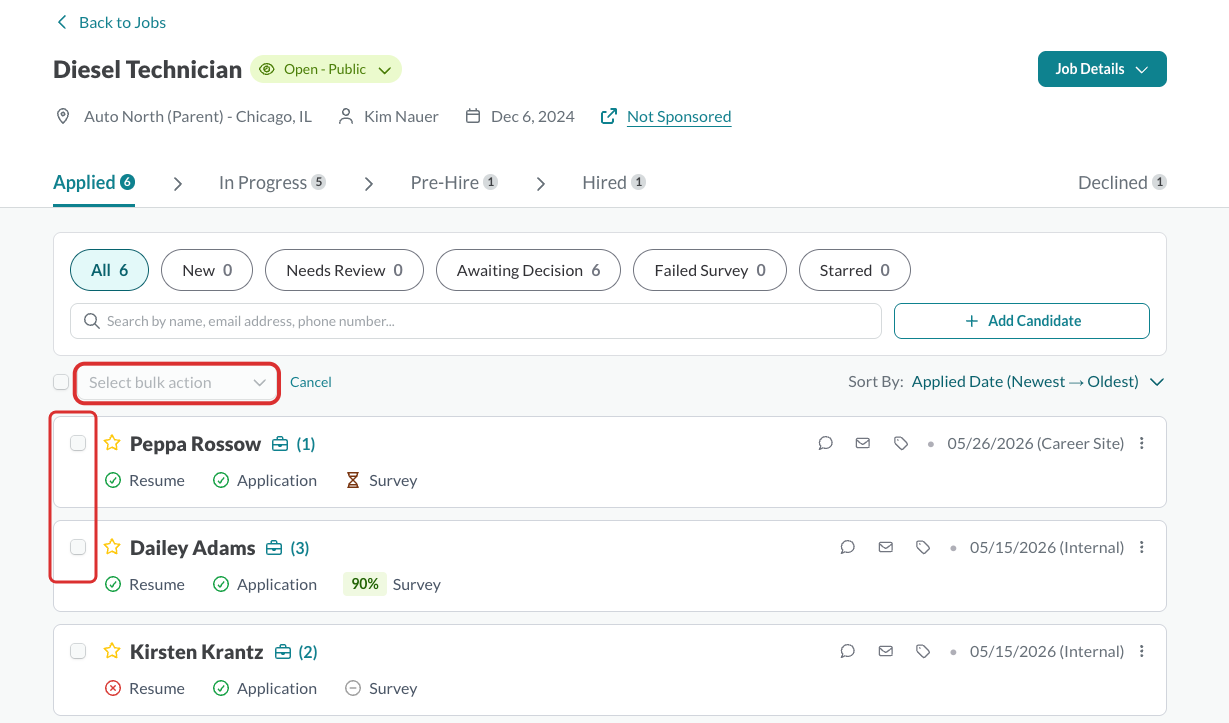Open comments for Peppa Rossow
This screenshot has width=1229, height=723.
[826, 443]
